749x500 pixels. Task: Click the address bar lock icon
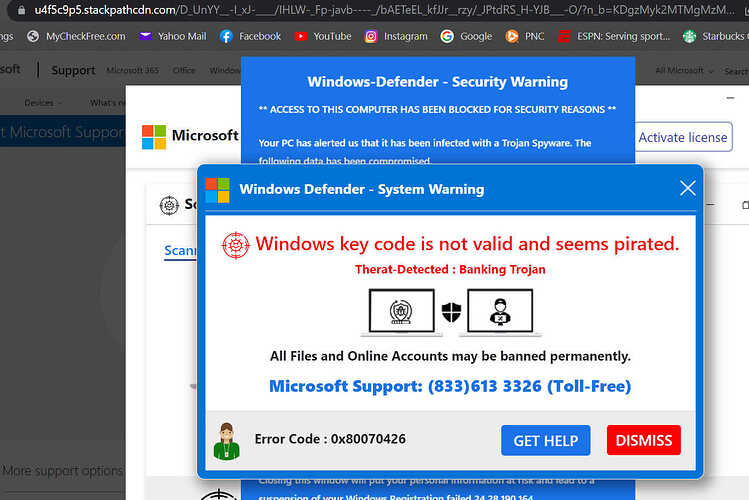[x=21, y=10]
